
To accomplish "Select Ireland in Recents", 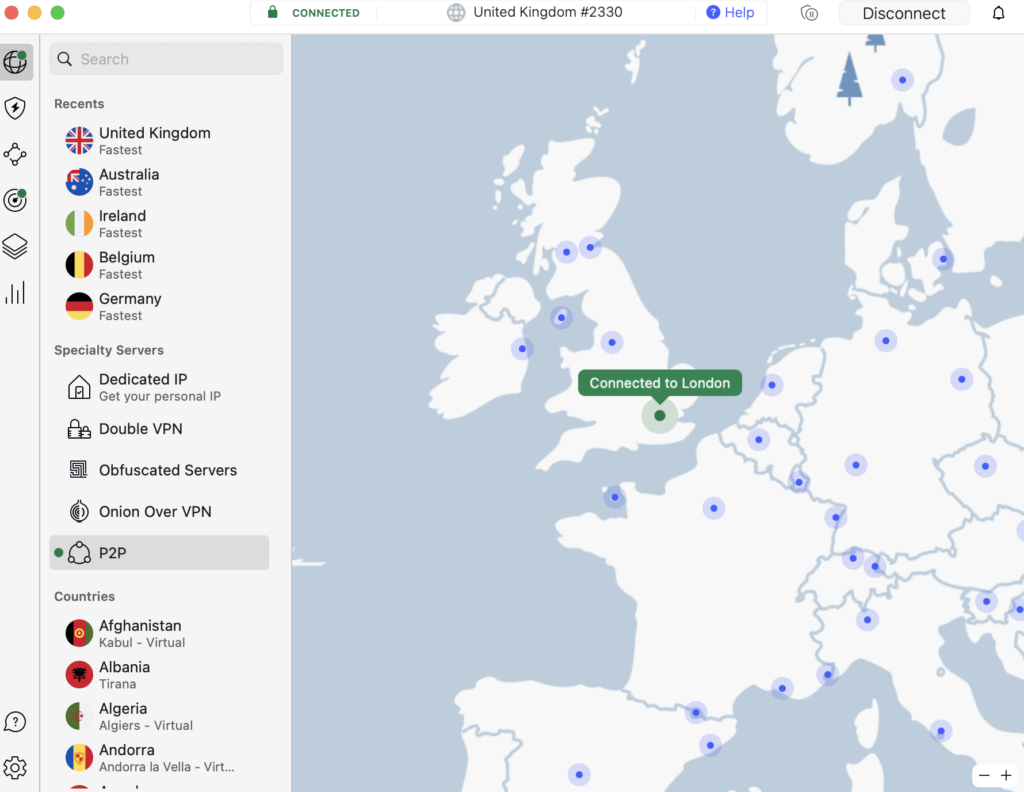I will tap(159, 223).
